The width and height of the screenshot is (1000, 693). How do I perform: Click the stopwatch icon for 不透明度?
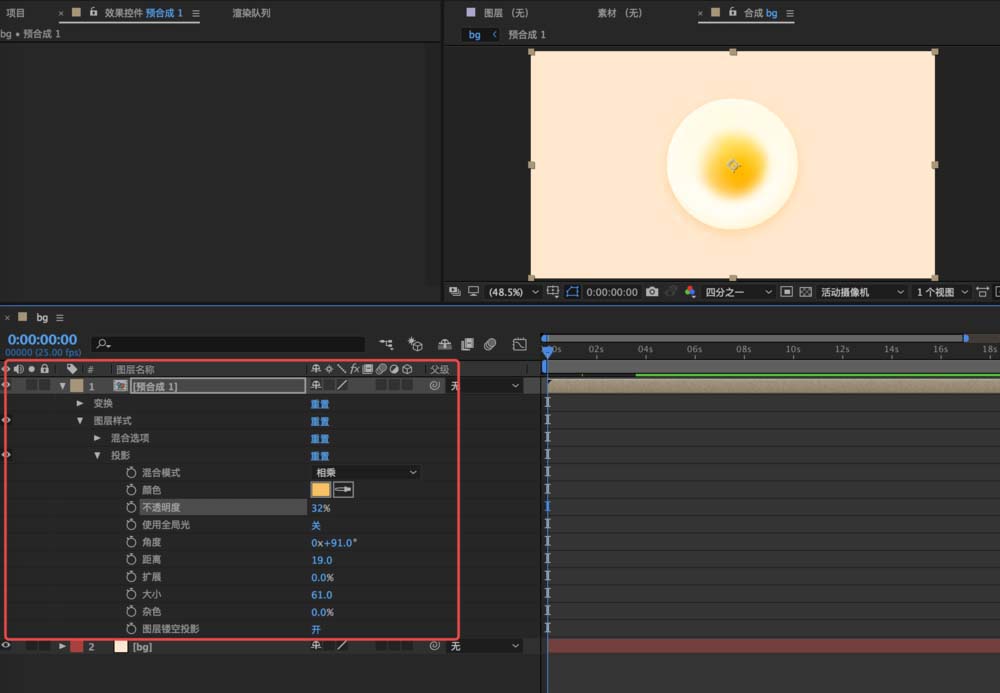coord(131,508)
